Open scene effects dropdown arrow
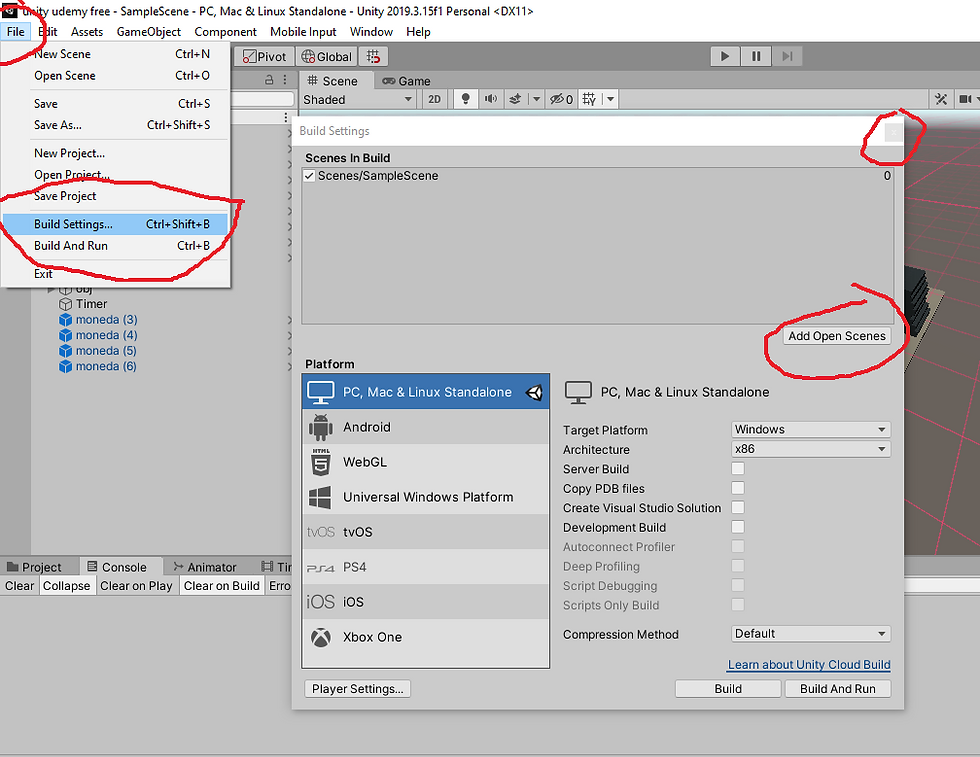 point(536,99)
